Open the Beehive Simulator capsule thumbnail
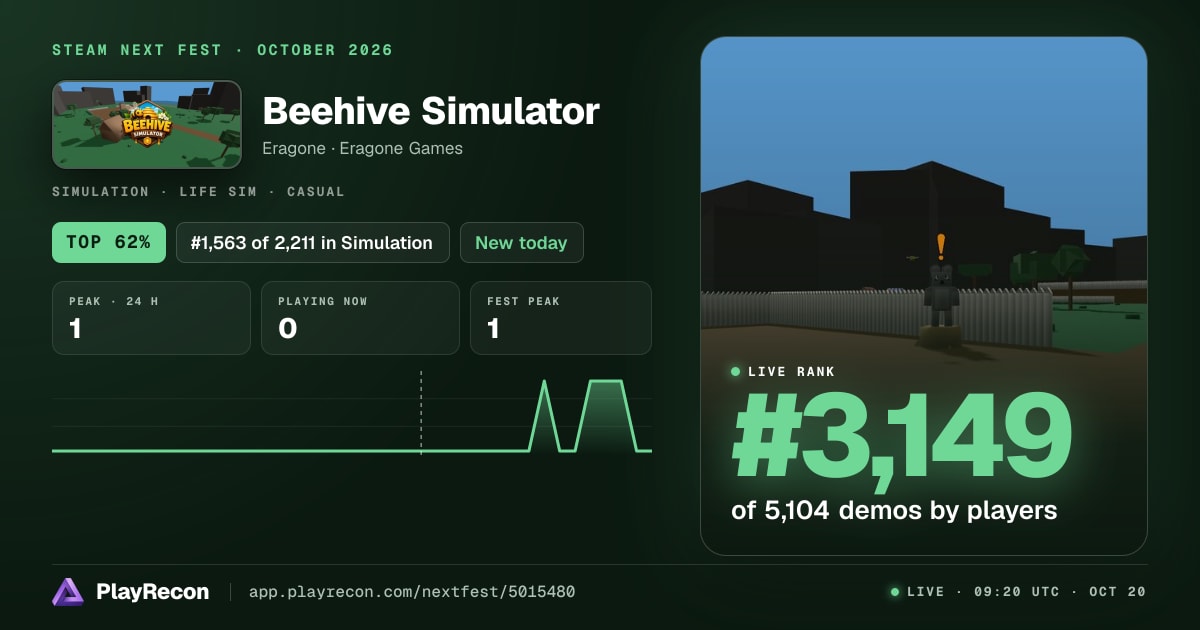This screenshot has width=1200, height=630. click(147, 125)
